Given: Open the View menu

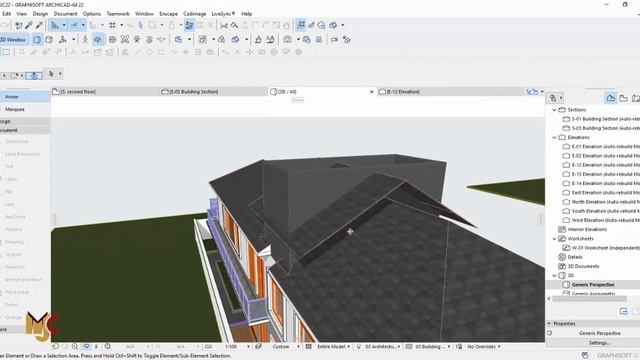Looking at the screenshot, I should 22,13.
